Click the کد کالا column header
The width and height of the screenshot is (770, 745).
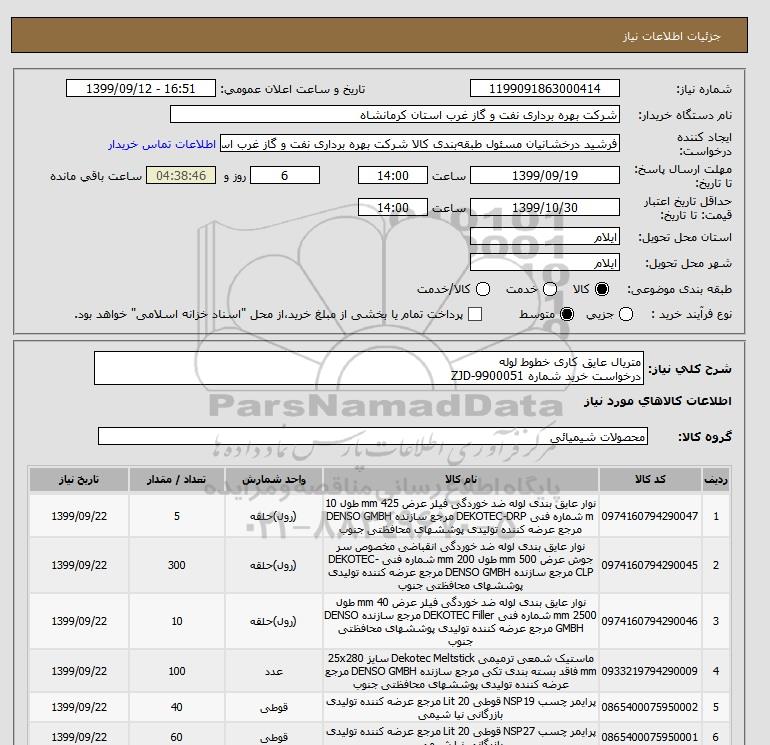coord(650,479)
